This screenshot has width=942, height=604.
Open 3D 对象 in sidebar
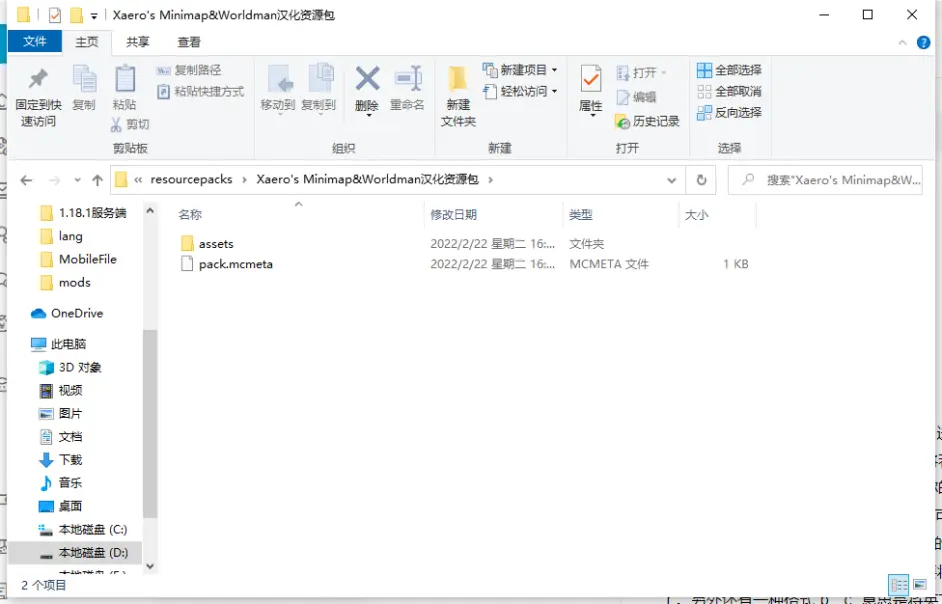coord(70,367)
